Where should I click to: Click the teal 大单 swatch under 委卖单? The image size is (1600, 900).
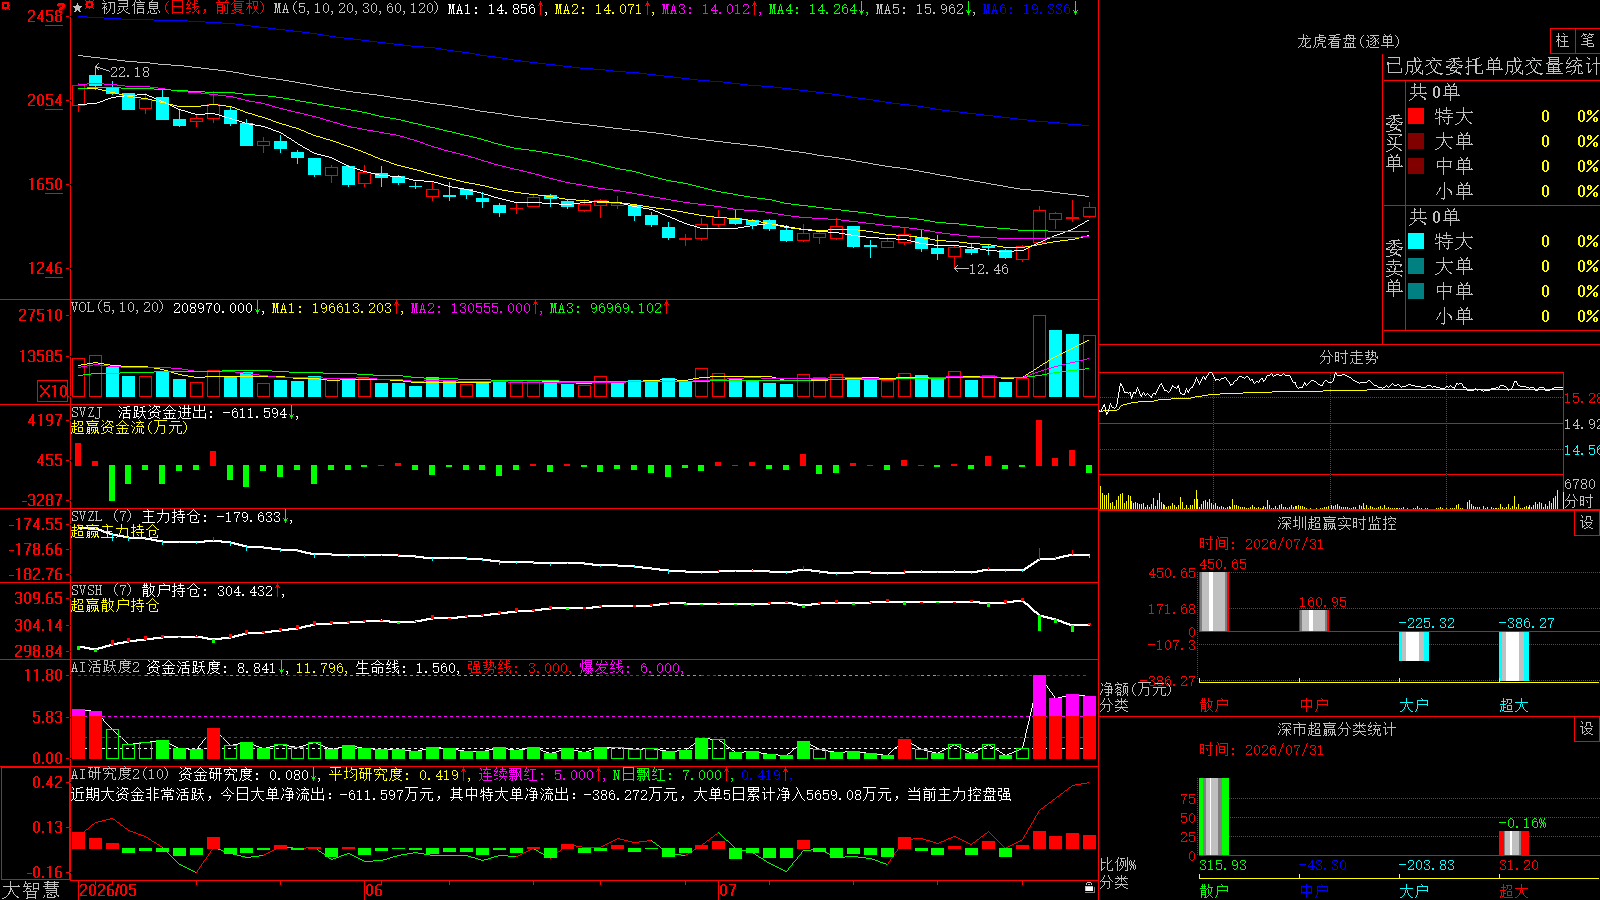1416,266
